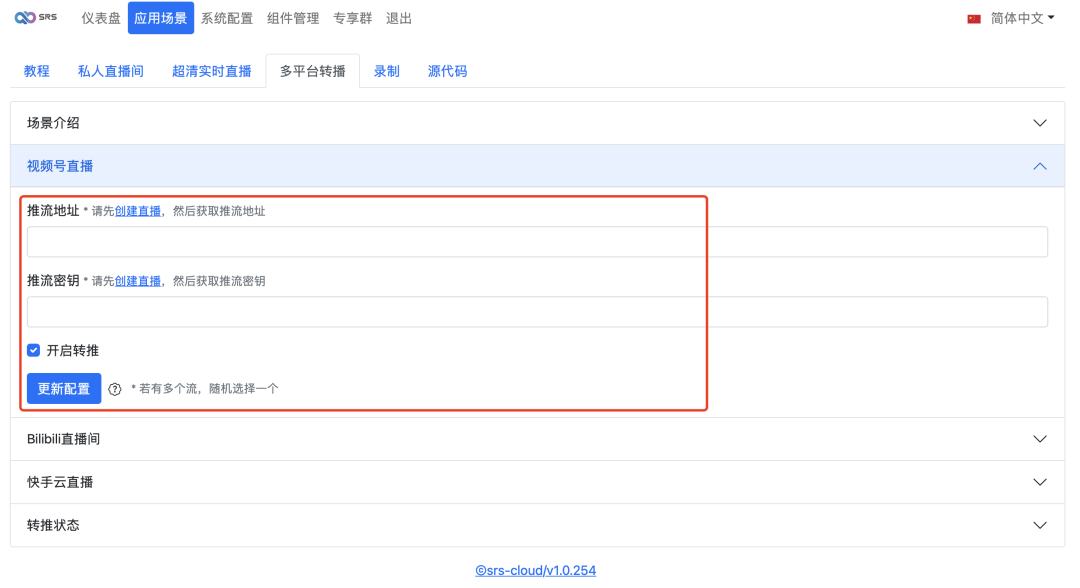Screen dimensions: 1080x588
Task: Open 组件管理 in top navigation
Action: [293, 19]
